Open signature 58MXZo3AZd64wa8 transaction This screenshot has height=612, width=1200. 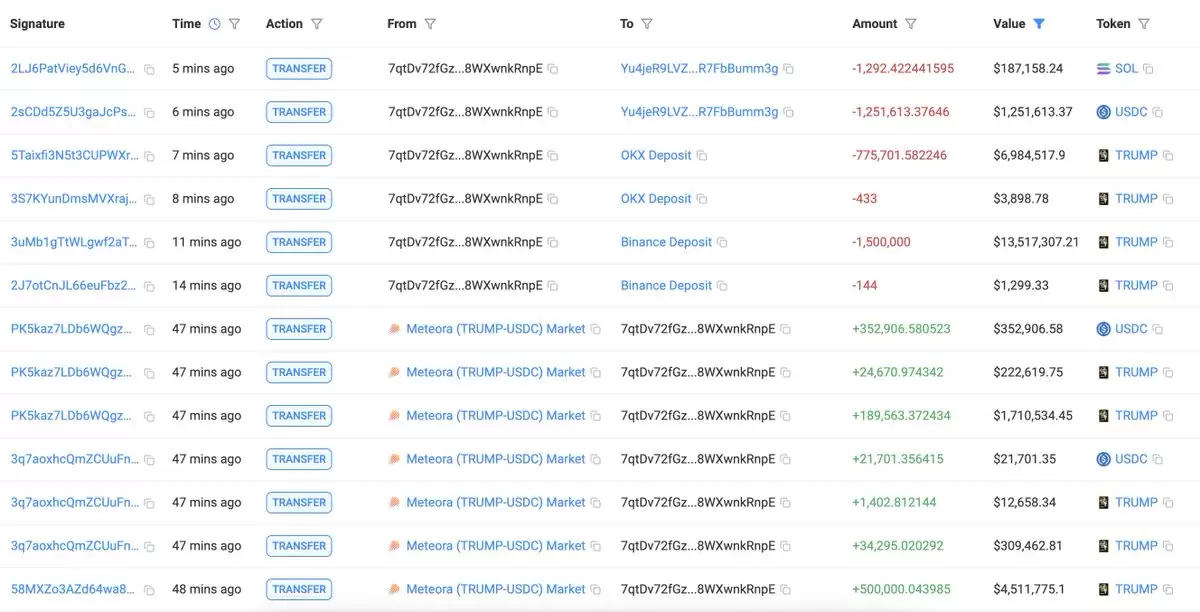coord(72,589)
